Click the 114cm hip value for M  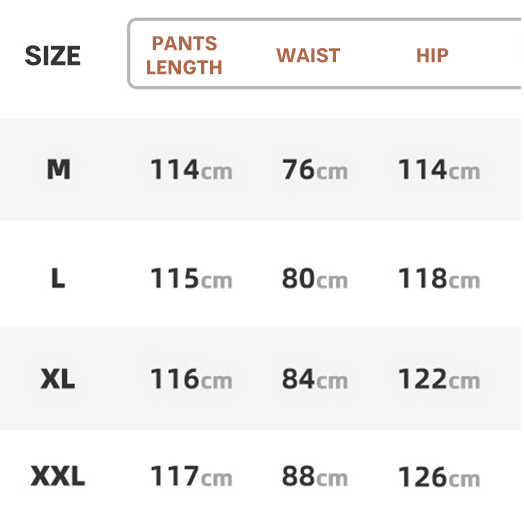point(439,169)
